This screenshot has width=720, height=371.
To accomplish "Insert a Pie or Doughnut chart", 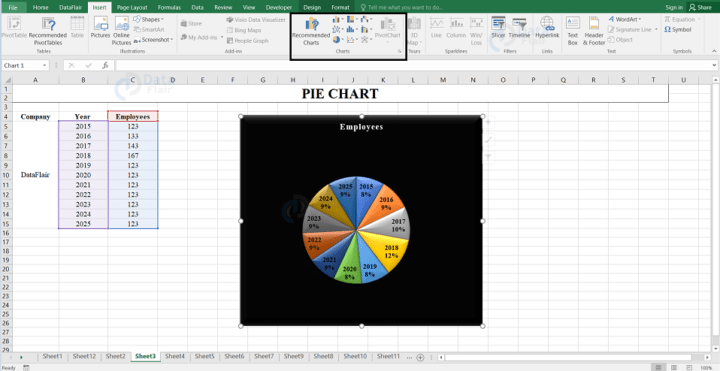I will pos(338,39).
